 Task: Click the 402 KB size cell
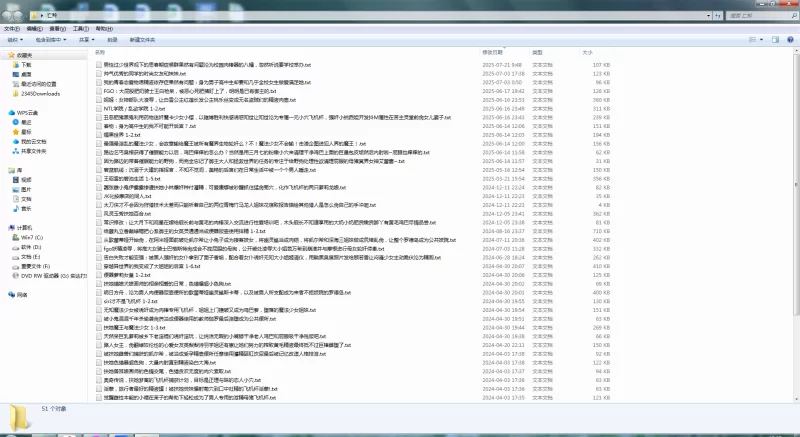click(x=601, y=240)
